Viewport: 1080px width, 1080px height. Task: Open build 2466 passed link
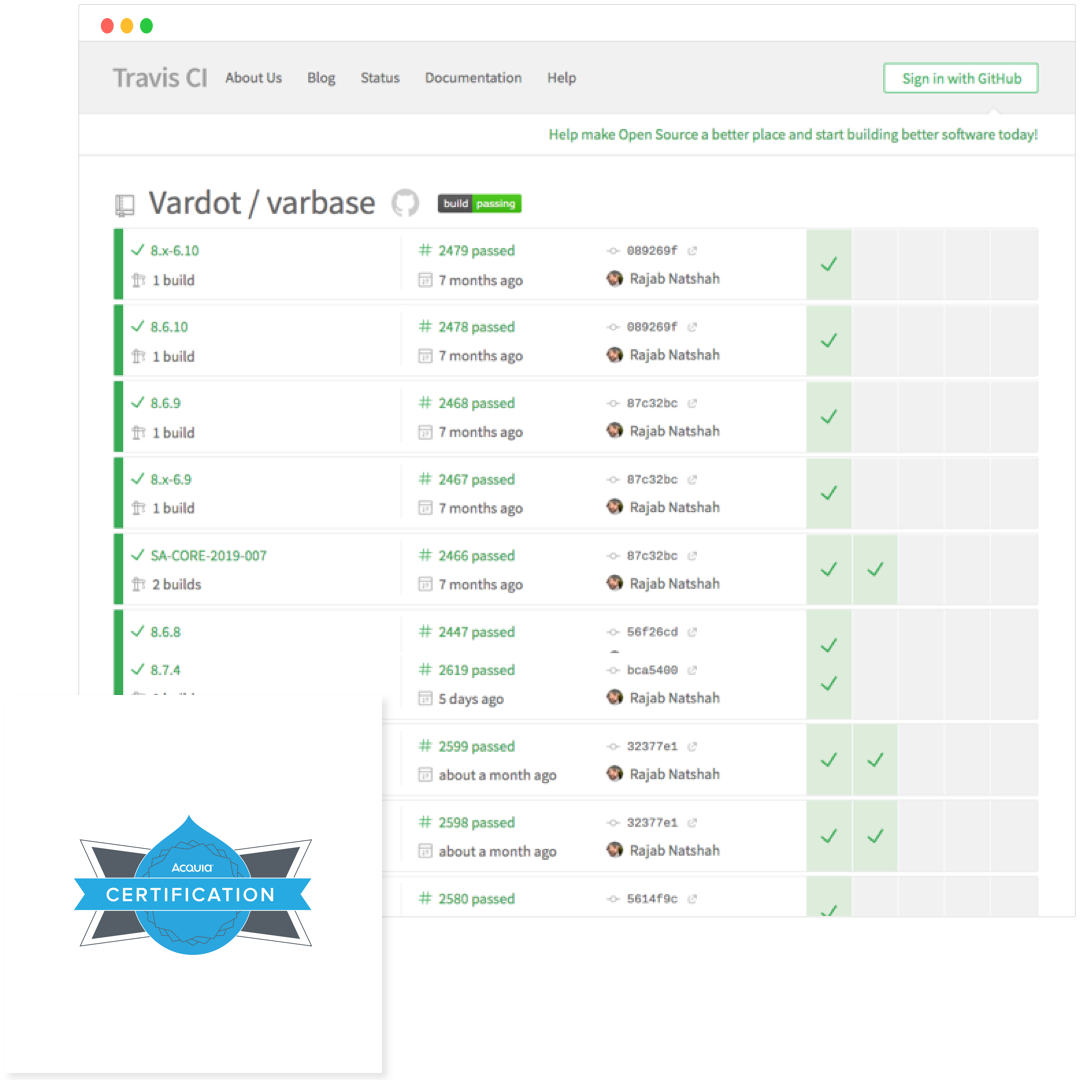(x=476, y=556)
